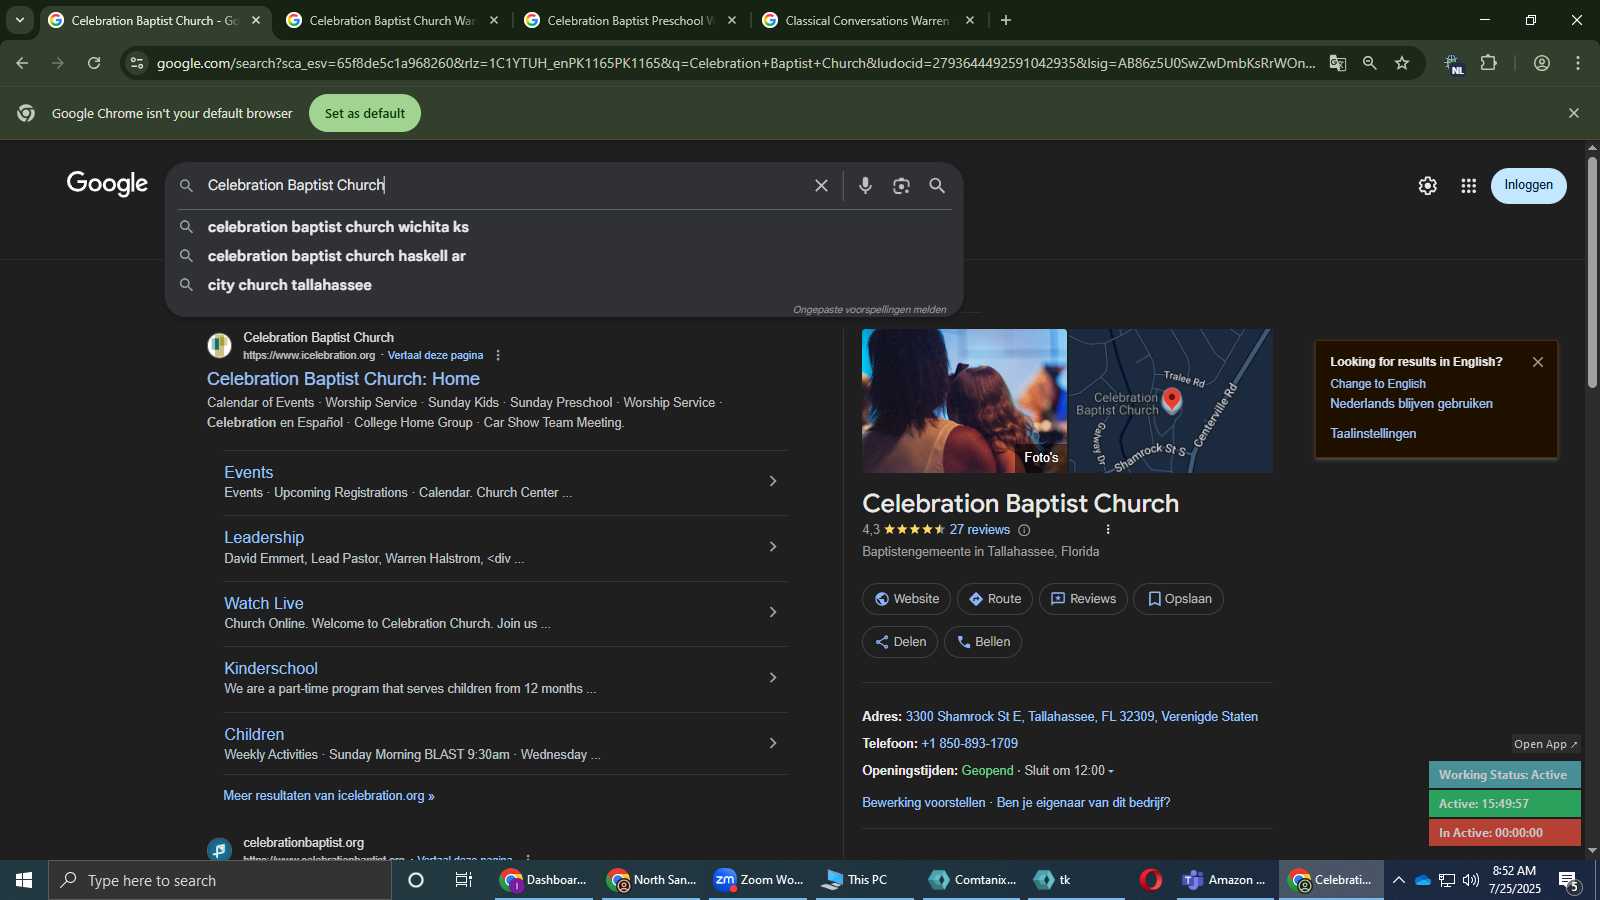Image resolution: width=1600 pixels, height=900 pixels.
Task: Open the Chrome three-dot menu
Action: tap(1578, 63)
